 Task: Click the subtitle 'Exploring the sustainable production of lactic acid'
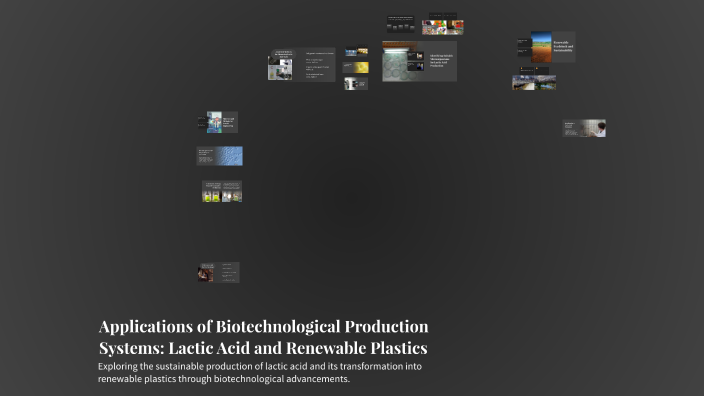[x=260, y=372]
